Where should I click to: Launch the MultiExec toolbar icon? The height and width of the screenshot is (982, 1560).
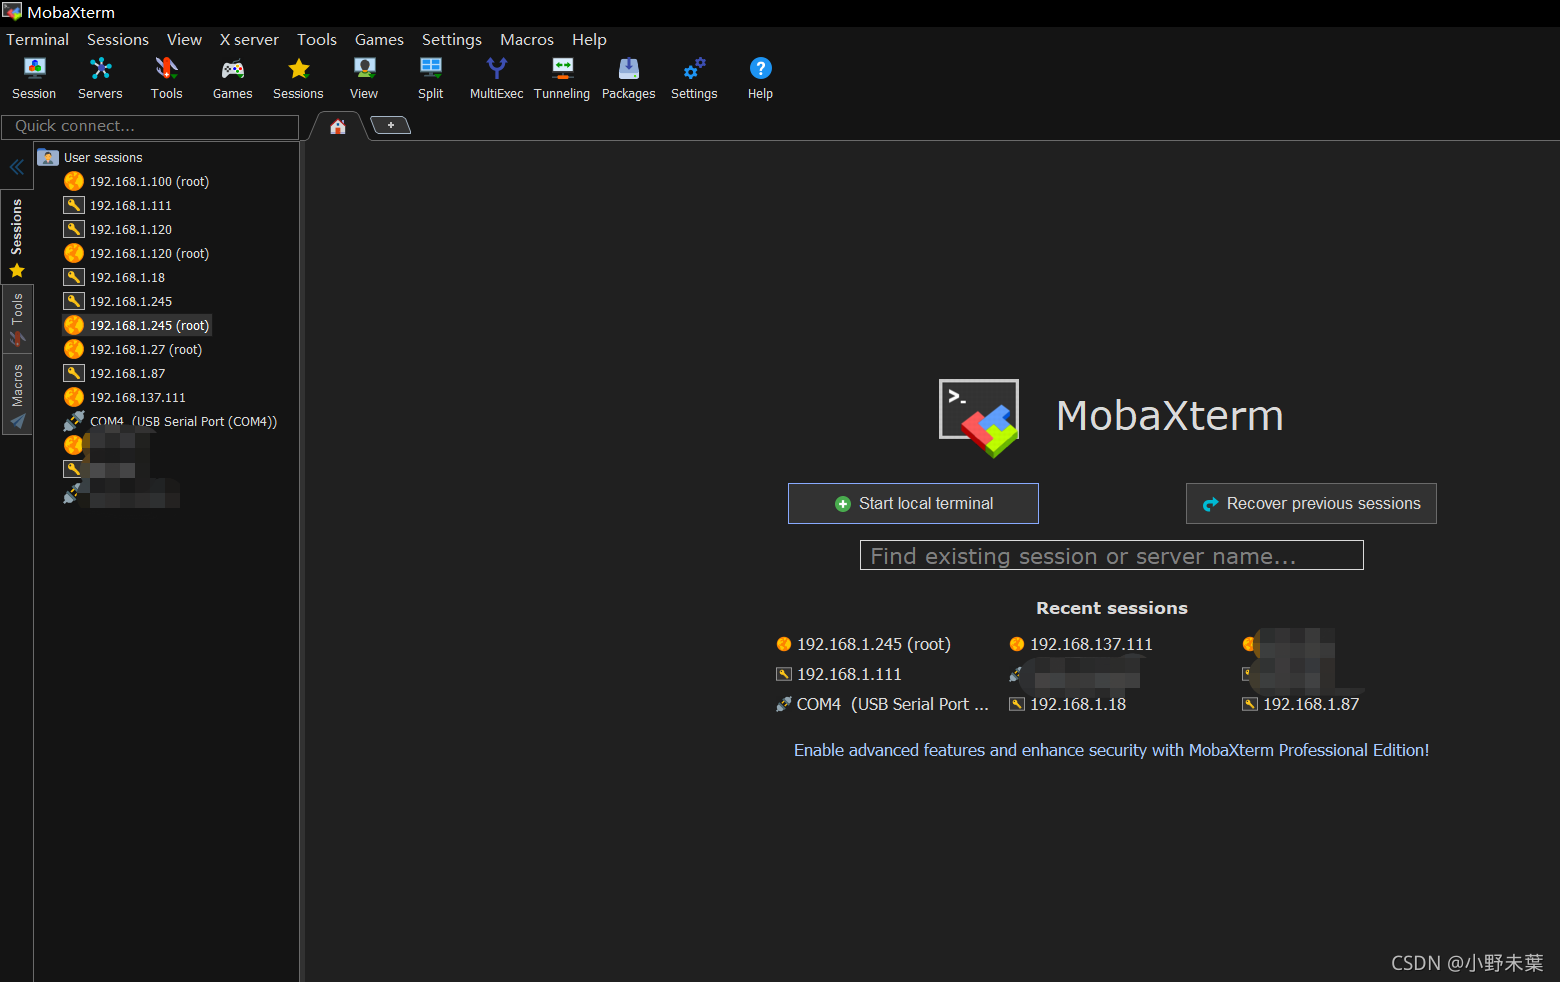point(496,78)
